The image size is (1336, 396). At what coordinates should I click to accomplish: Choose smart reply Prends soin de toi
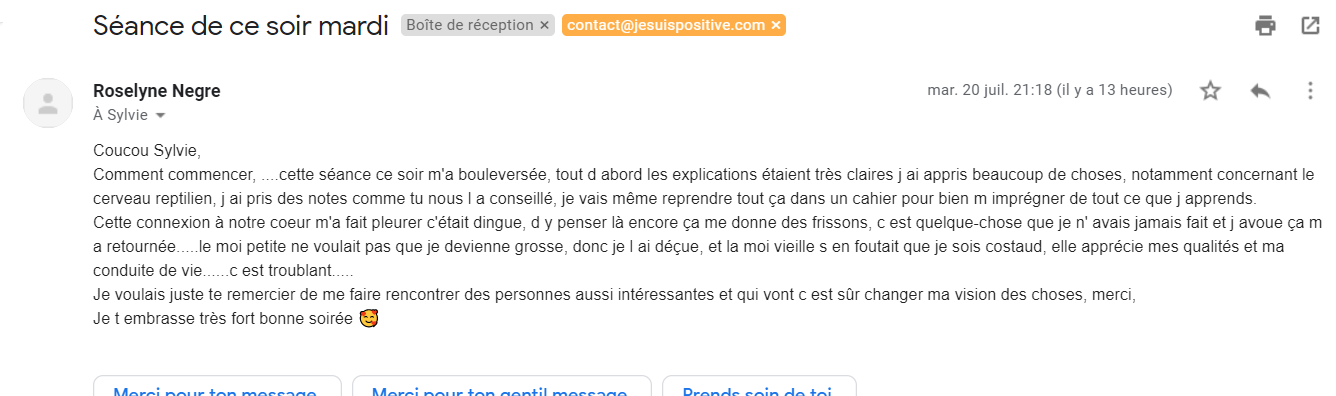point(759,386)
